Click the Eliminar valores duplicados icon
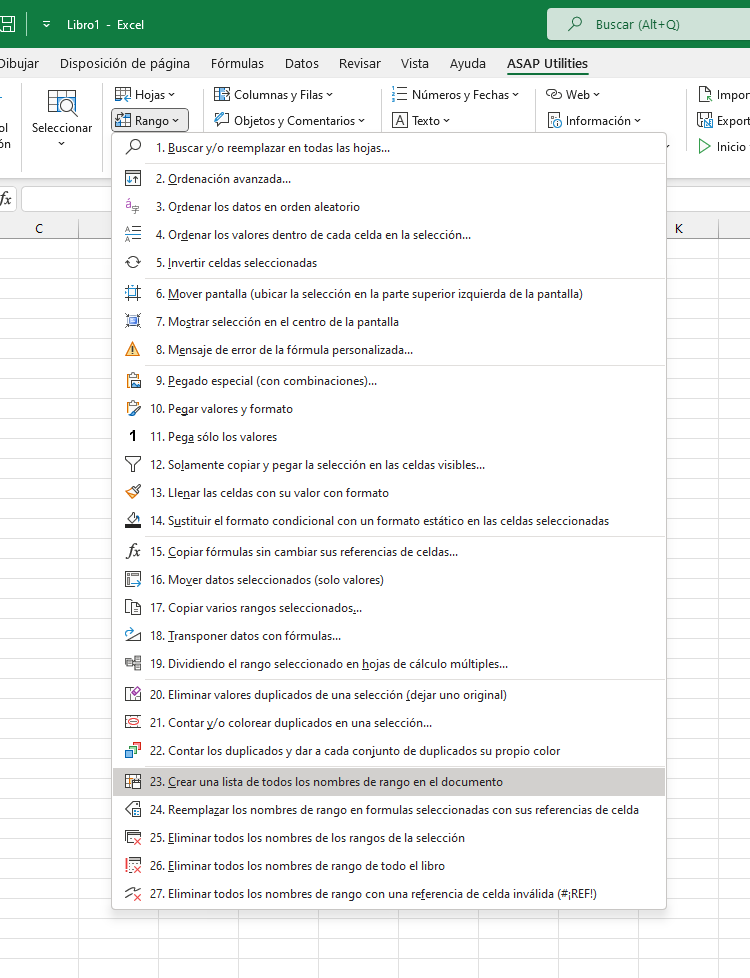The height and width of the screenshot is (978, 750). pos(133,694)
